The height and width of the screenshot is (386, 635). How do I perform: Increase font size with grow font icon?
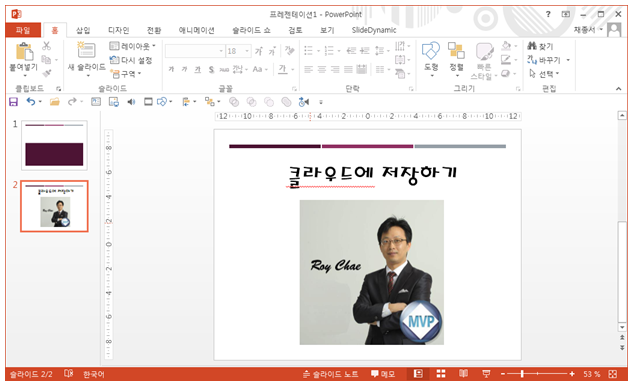click(x=259, y=51)
